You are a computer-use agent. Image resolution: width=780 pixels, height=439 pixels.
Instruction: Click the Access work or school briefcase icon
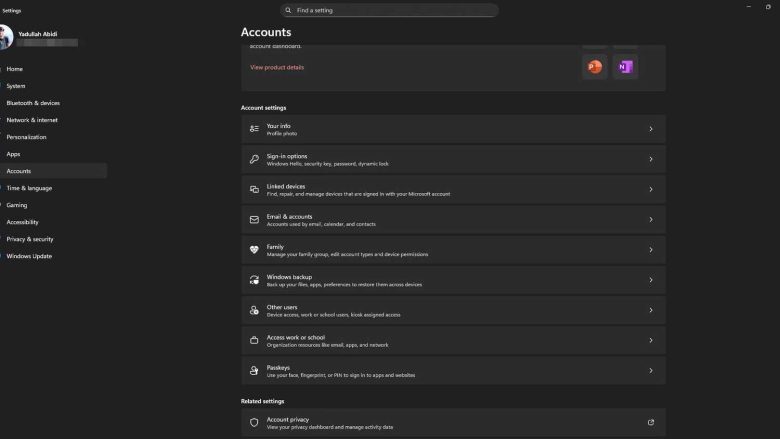tap(254, 340)
